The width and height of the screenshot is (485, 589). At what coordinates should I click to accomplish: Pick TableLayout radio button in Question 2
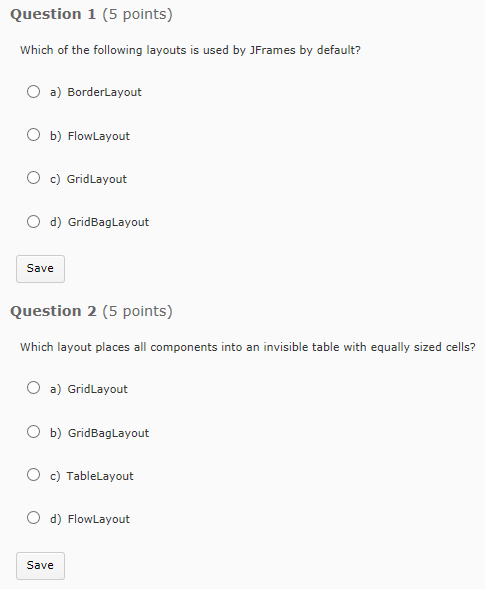click(x=33, y=475)
